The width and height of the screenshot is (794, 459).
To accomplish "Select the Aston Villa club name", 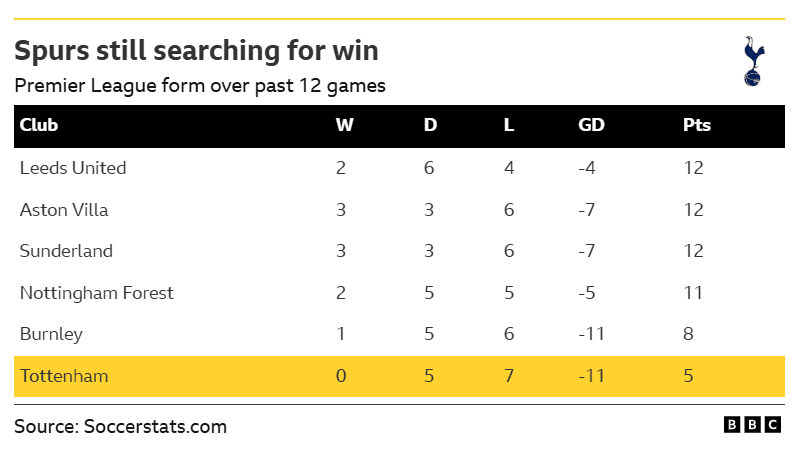I will pyautogui.click(x=64, y=210).
